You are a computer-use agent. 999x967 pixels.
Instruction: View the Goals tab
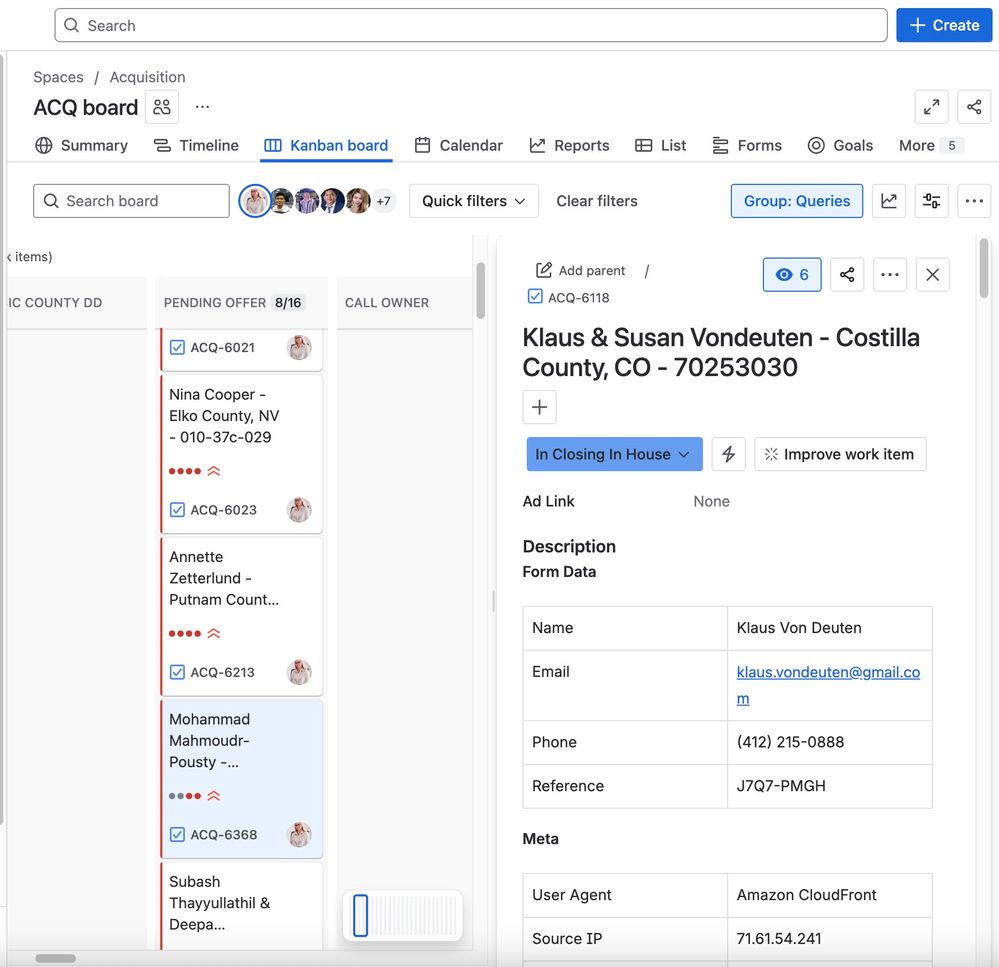(x=840, y=145)
